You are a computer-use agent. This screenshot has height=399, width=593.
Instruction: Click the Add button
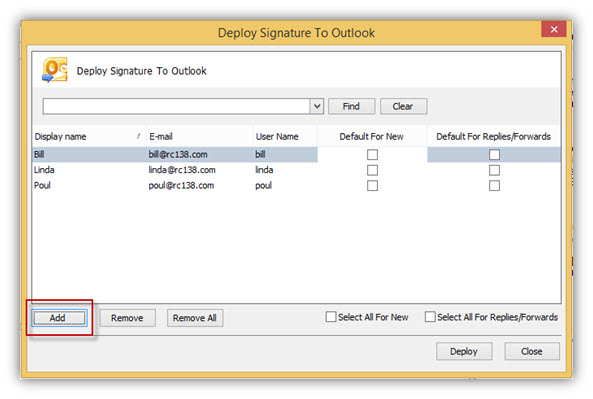[x=59, y=318]
